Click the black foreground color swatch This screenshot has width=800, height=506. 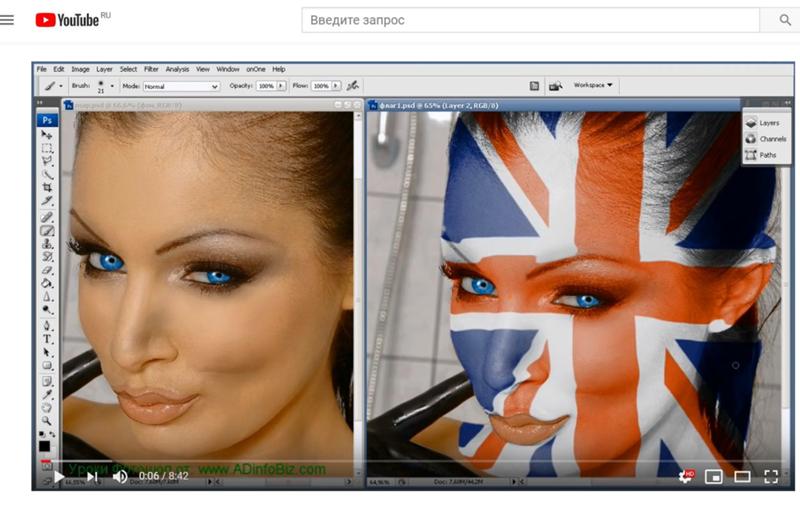click(x=45, y=446)
